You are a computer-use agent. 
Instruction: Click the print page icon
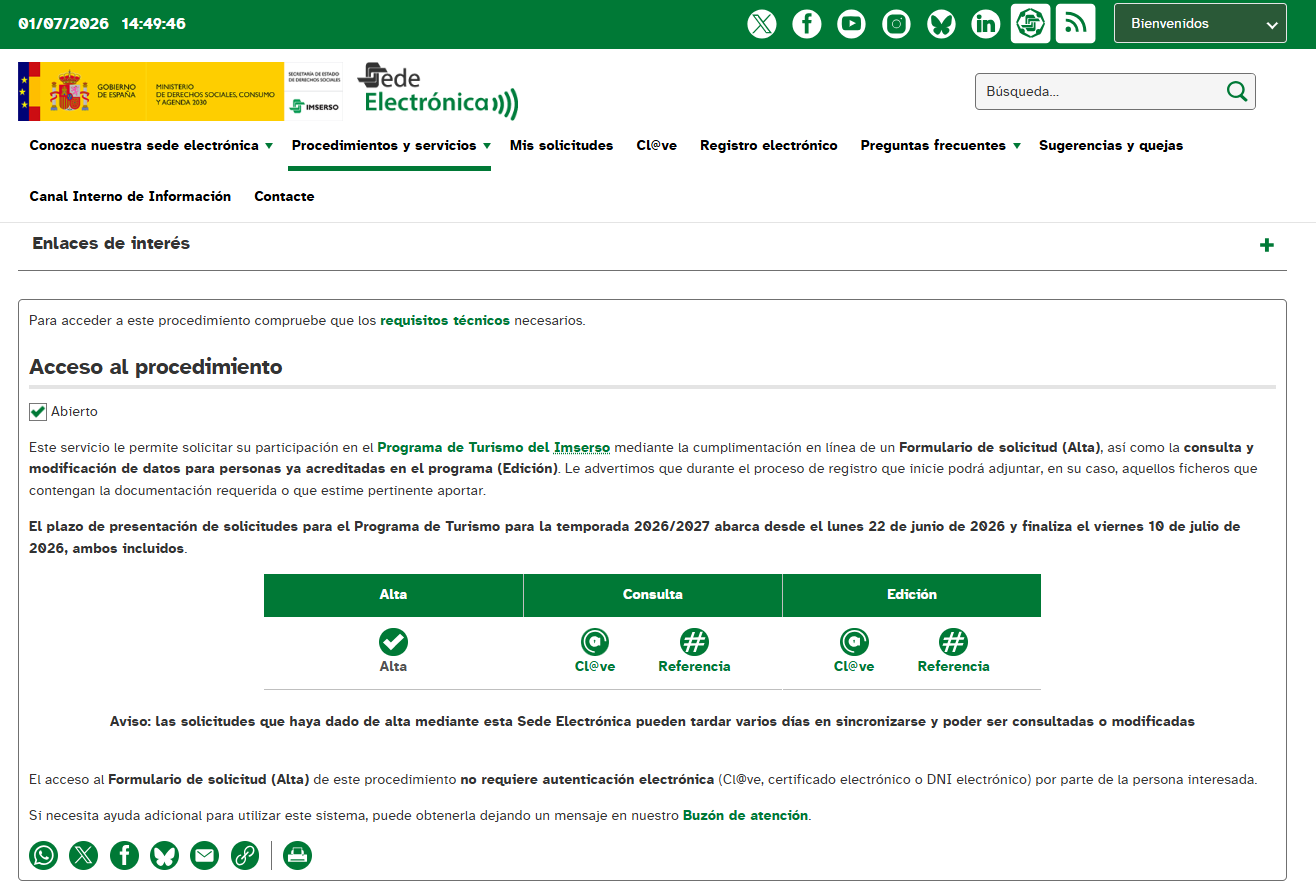298,855
